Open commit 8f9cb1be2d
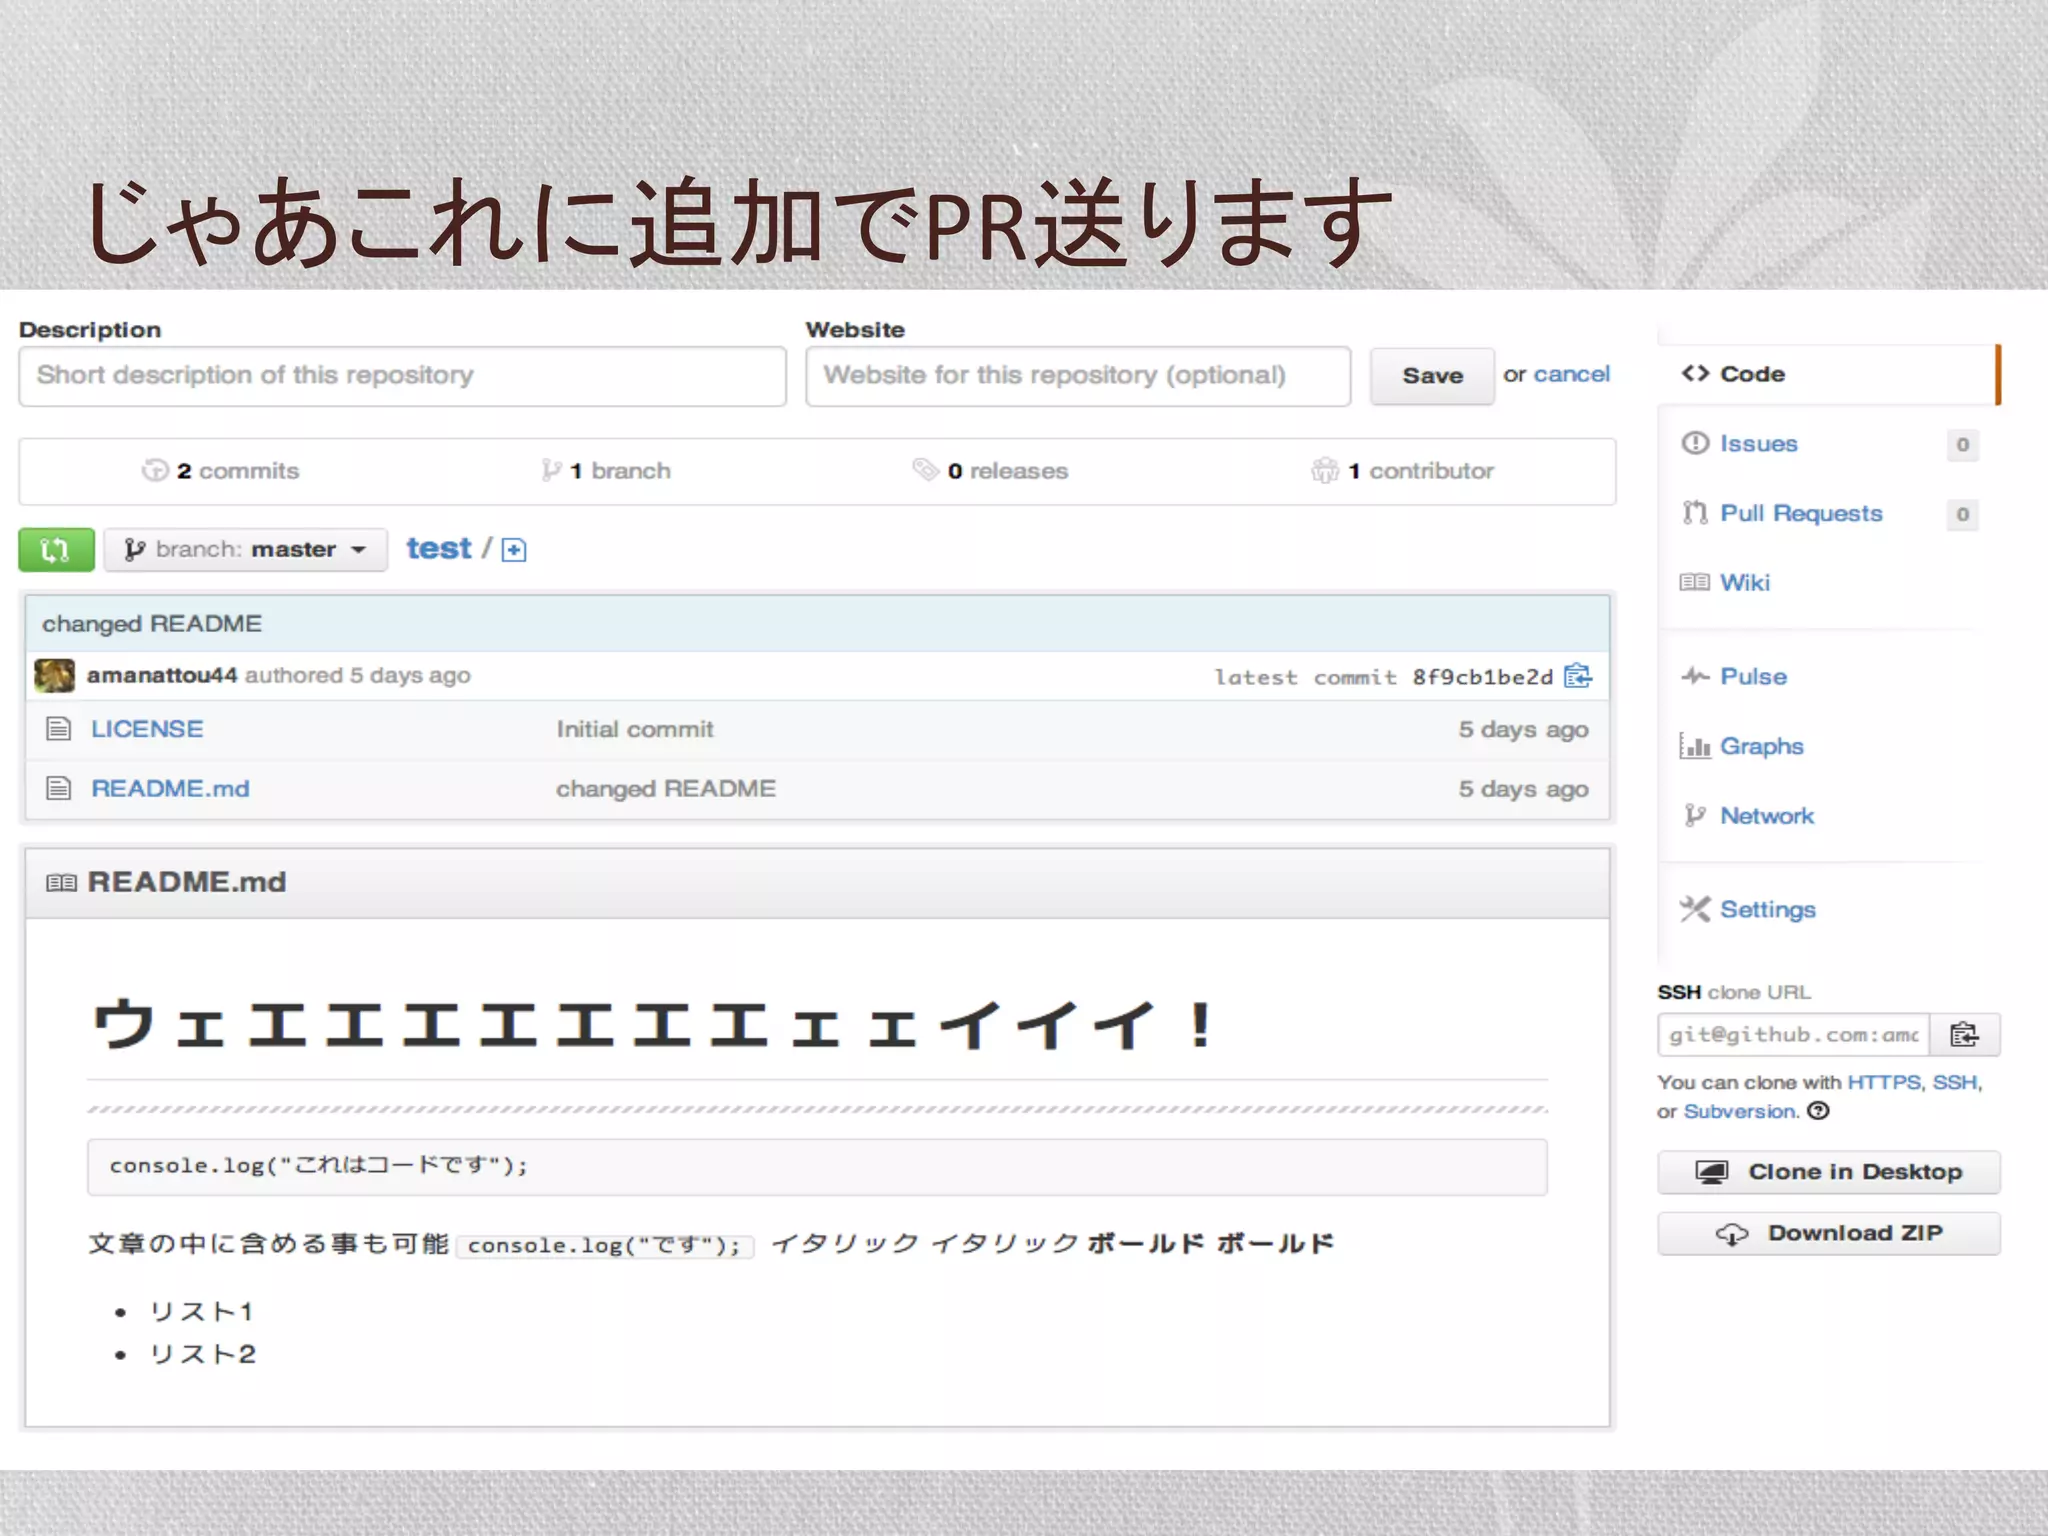Viewport: 2048px width, 1536px height. tap(1483, 677)
